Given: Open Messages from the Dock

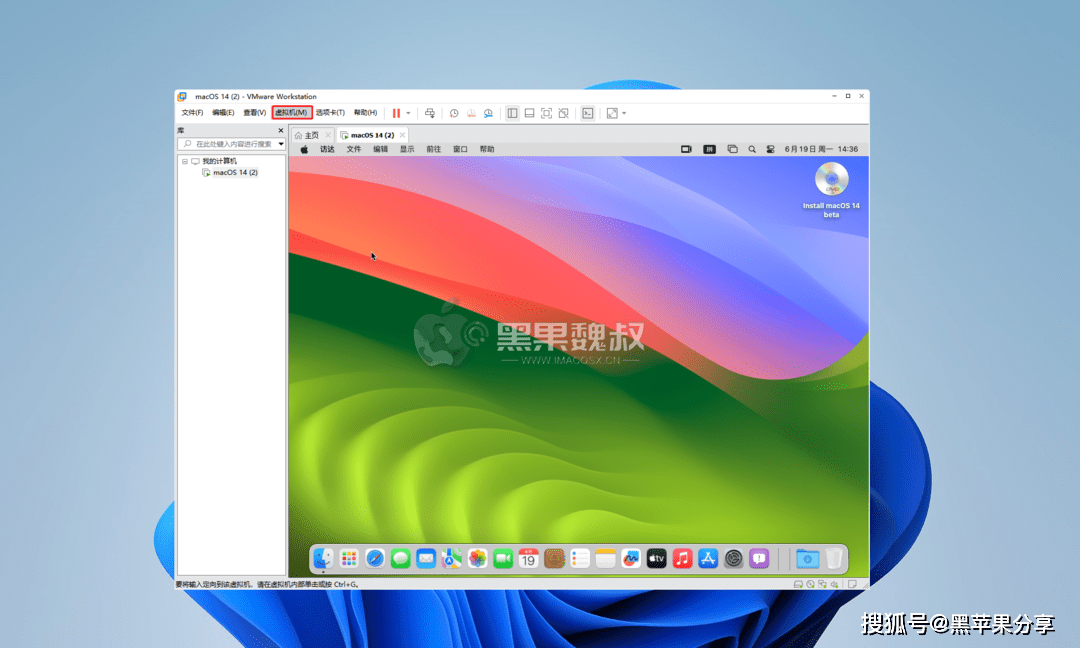Looking at the screenshot, I should (x=400, y=558).
